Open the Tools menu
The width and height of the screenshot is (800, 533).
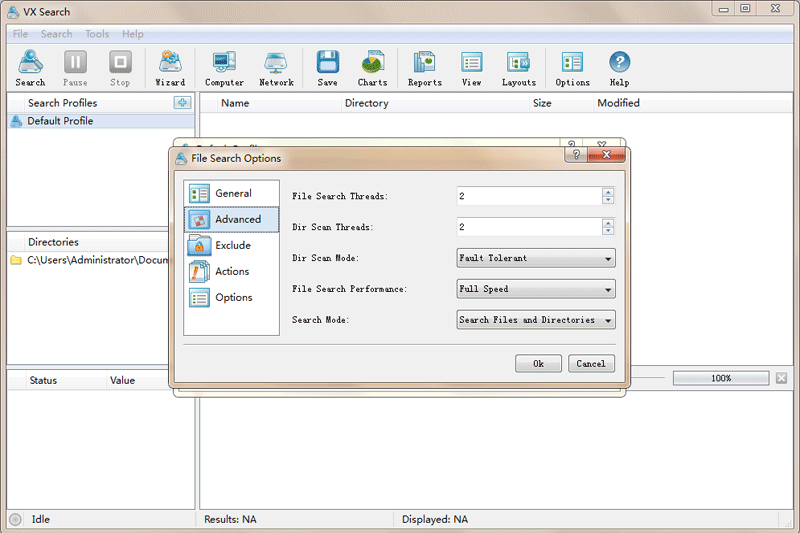tap(97, 34)
